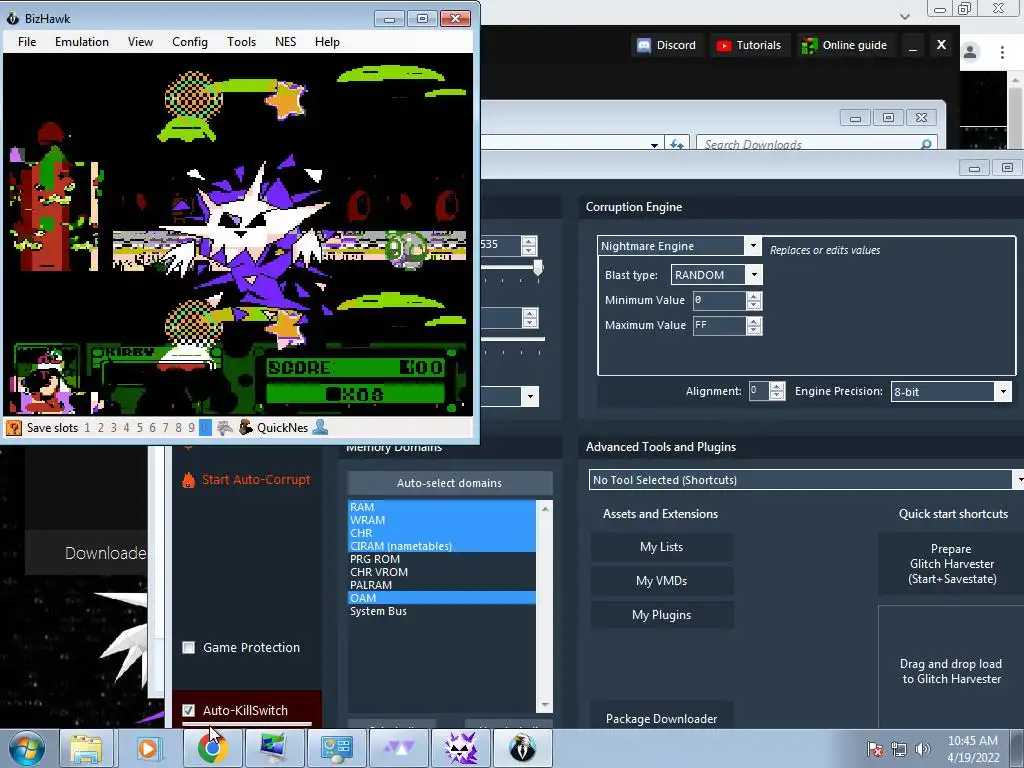Select save slot 3 in BizHawk
The height and width of the screenshot is (768, 1024).
click(x=114, y=428)
